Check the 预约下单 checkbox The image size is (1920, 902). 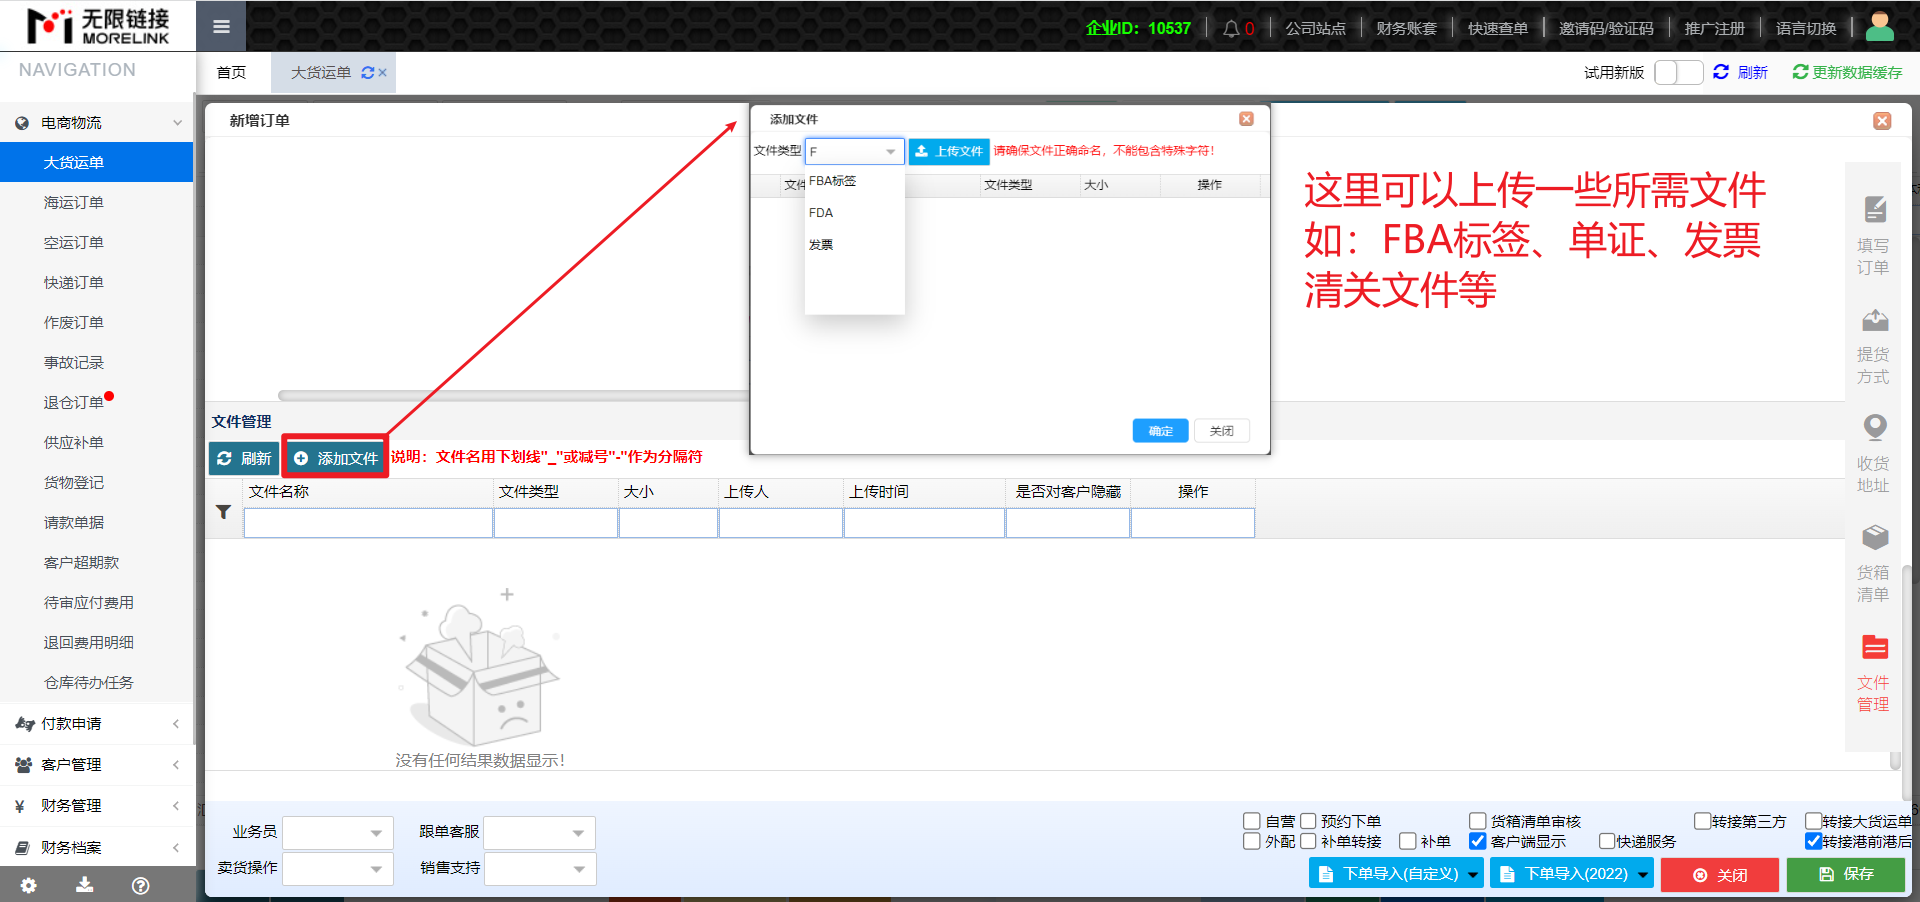[1308, 821]
